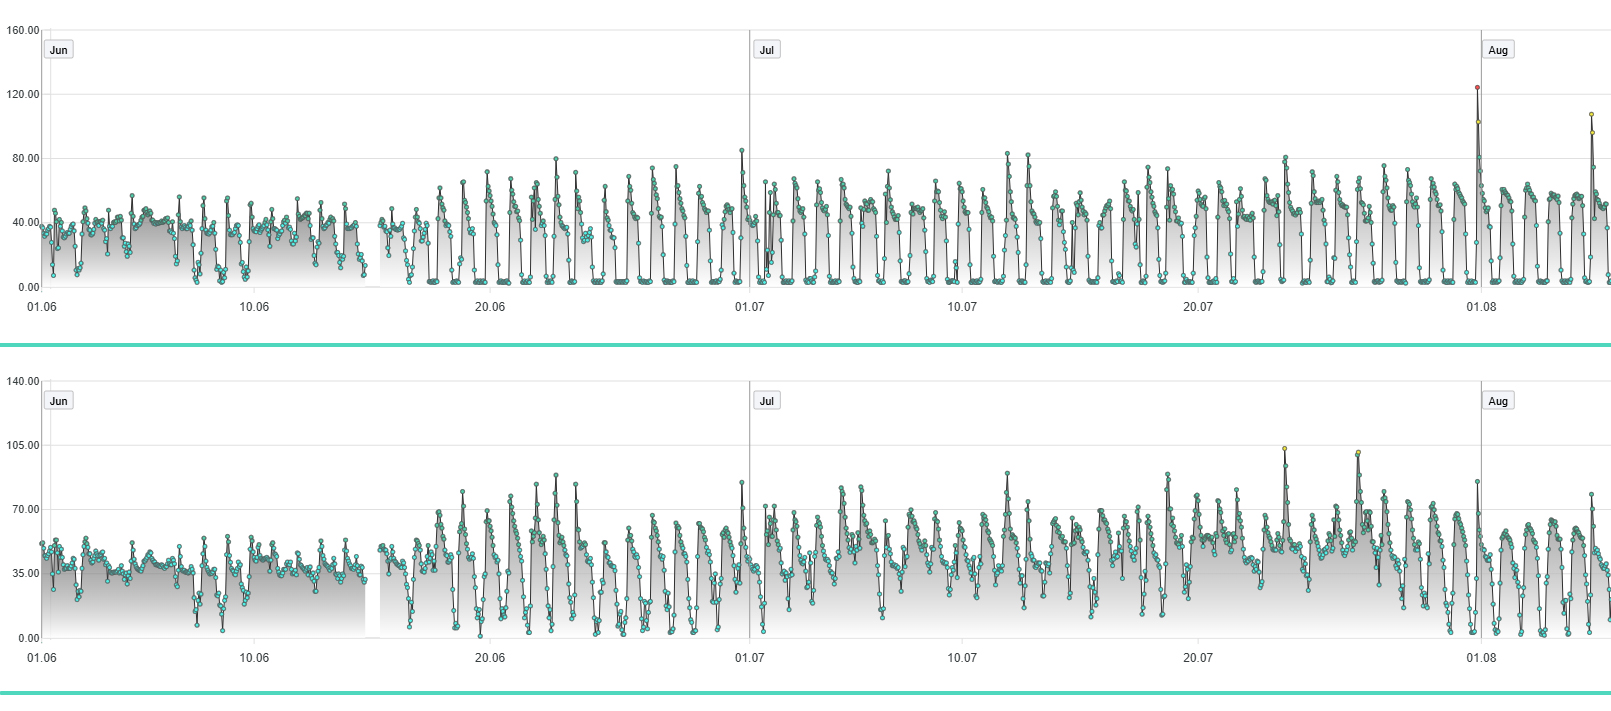Viewport: 1611px width, 711px height.
Task: Click the 160.00 axis value in top chart
Action: (23, 30)
